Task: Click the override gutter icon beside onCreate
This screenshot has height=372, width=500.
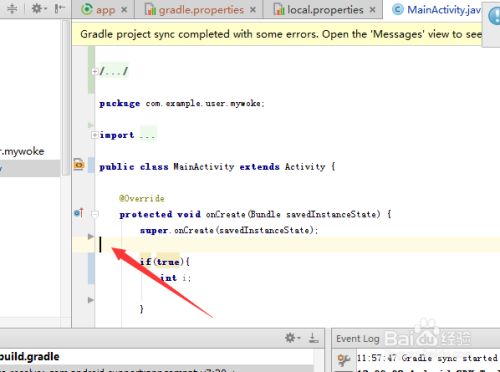Action: [x=79, y=213]
